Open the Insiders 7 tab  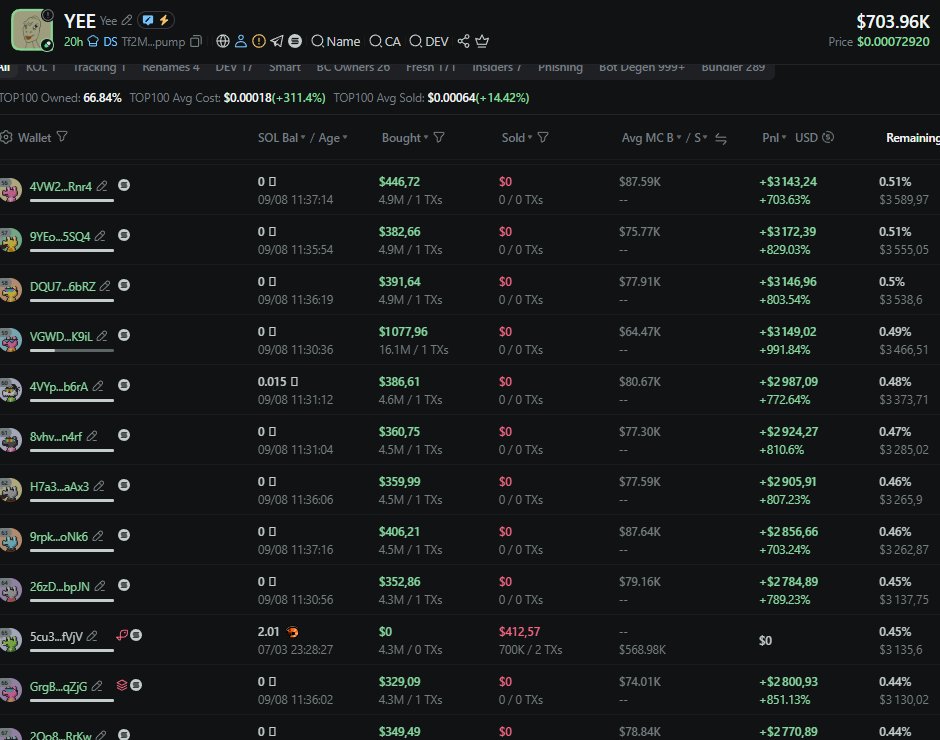[496, 67]
